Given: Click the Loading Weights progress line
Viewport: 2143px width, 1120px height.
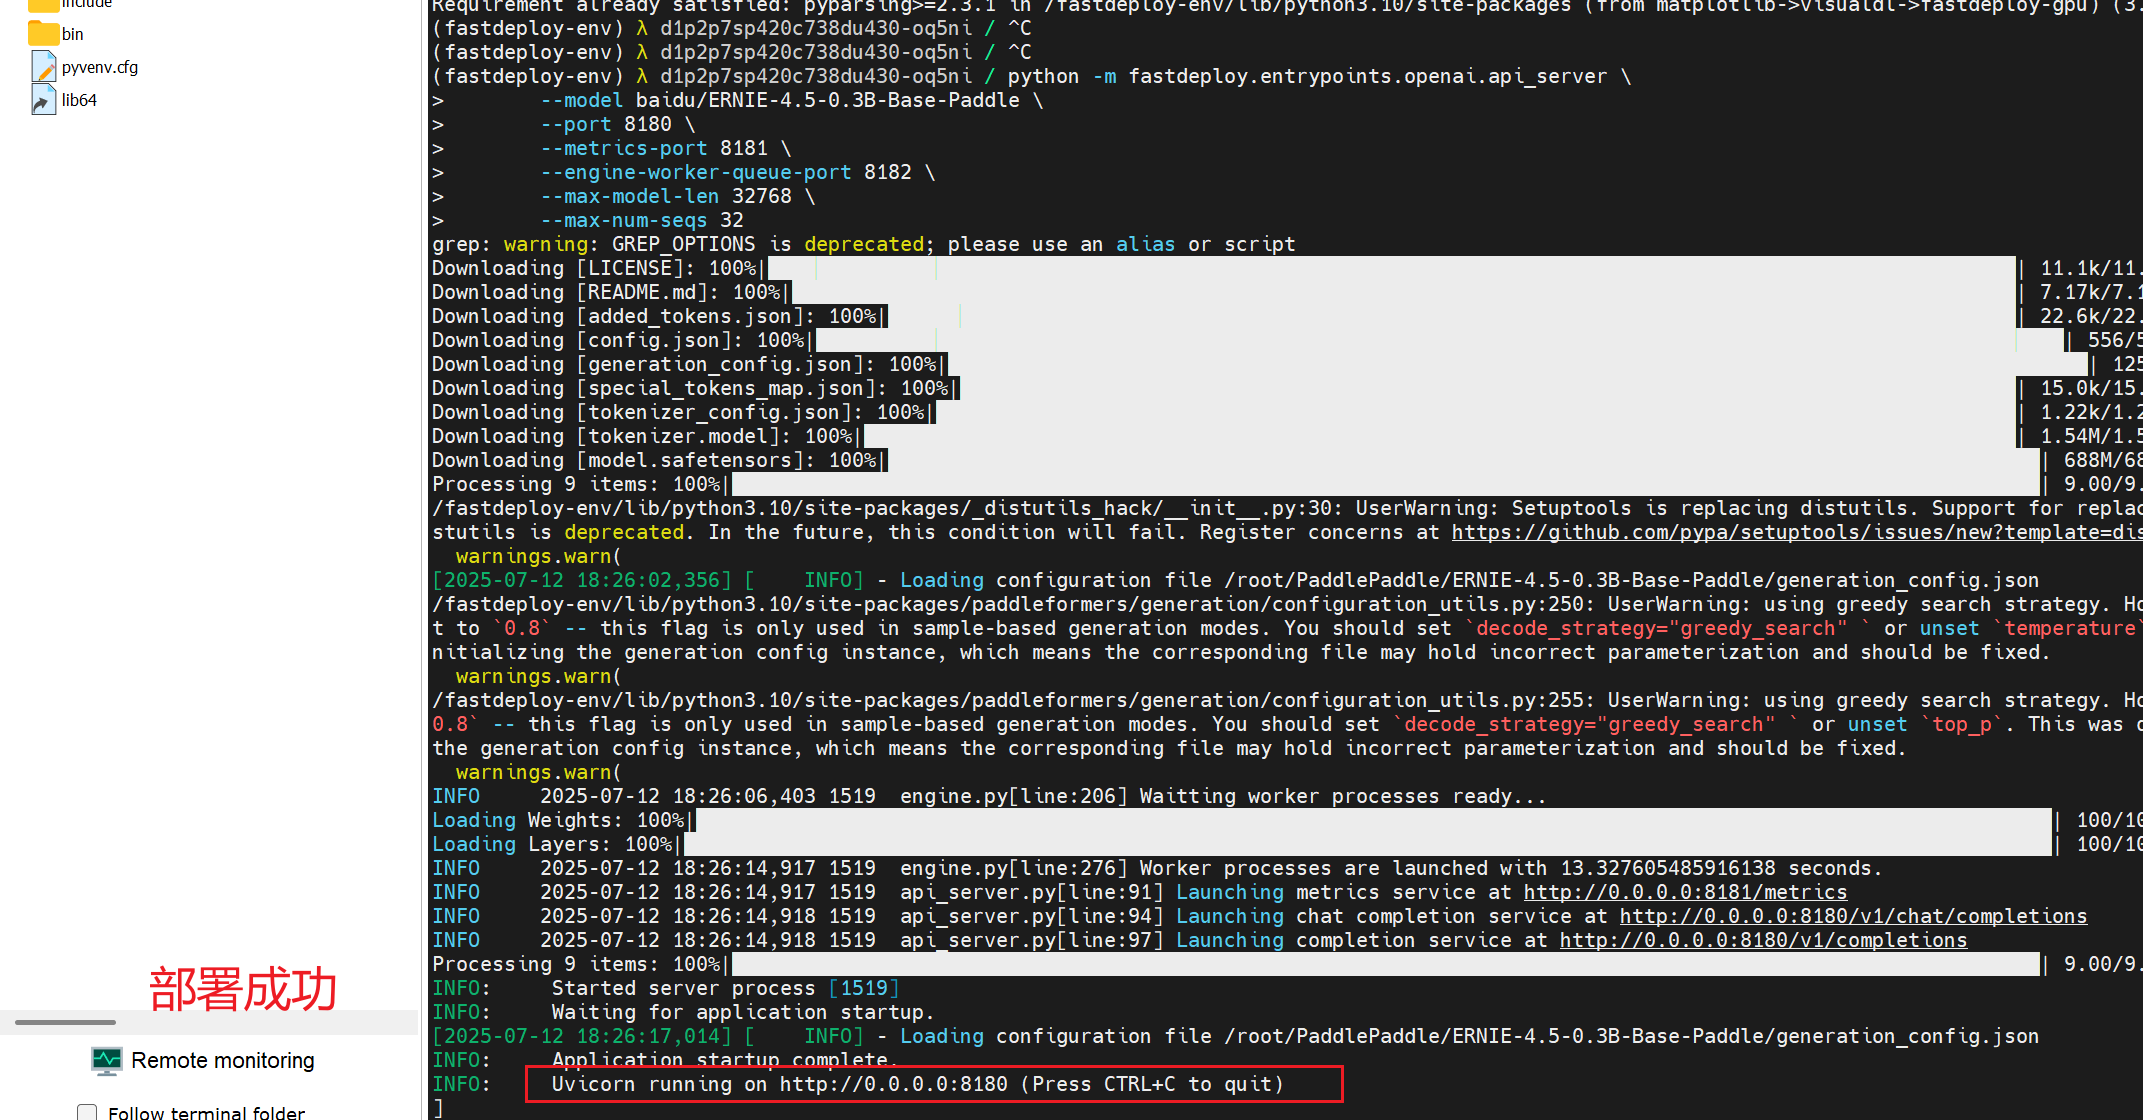Looking at the screenshot, I should pos(1287,821).
